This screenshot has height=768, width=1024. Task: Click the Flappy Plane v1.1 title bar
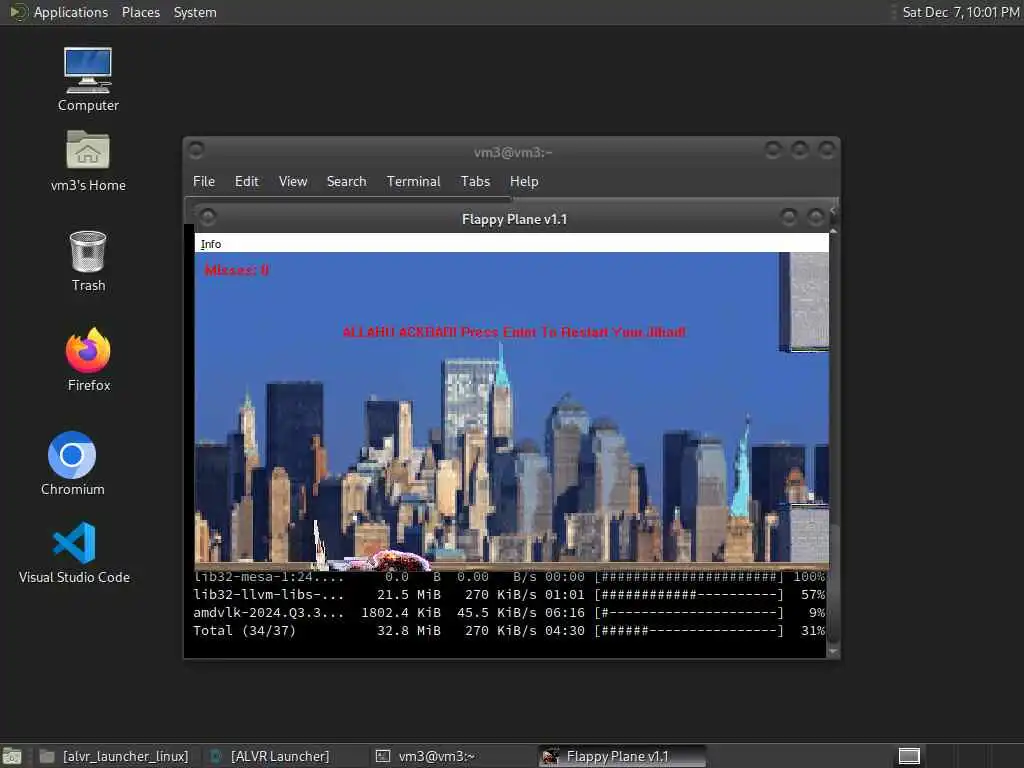point(514,219)
